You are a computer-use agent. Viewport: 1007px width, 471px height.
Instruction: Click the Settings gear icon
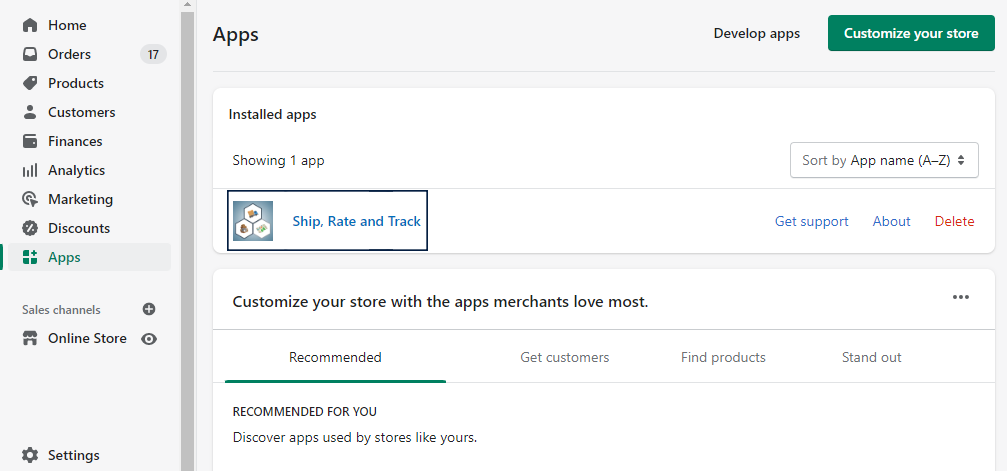30,455
